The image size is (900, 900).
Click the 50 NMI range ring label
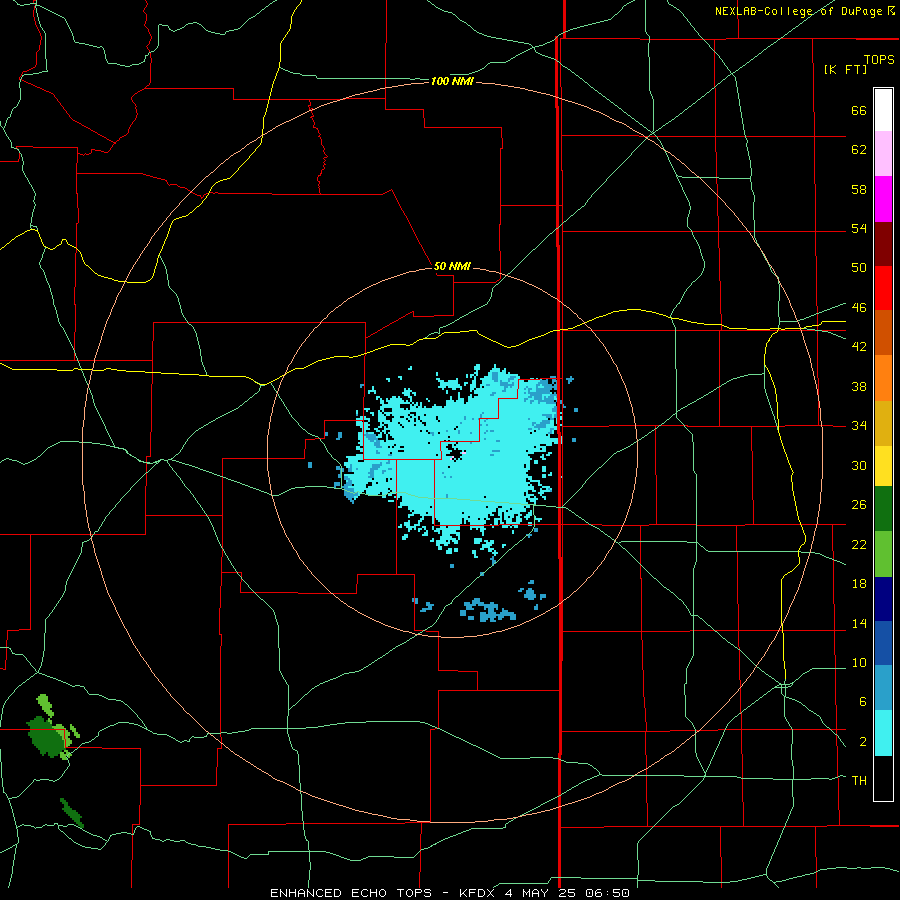[452, 266]
